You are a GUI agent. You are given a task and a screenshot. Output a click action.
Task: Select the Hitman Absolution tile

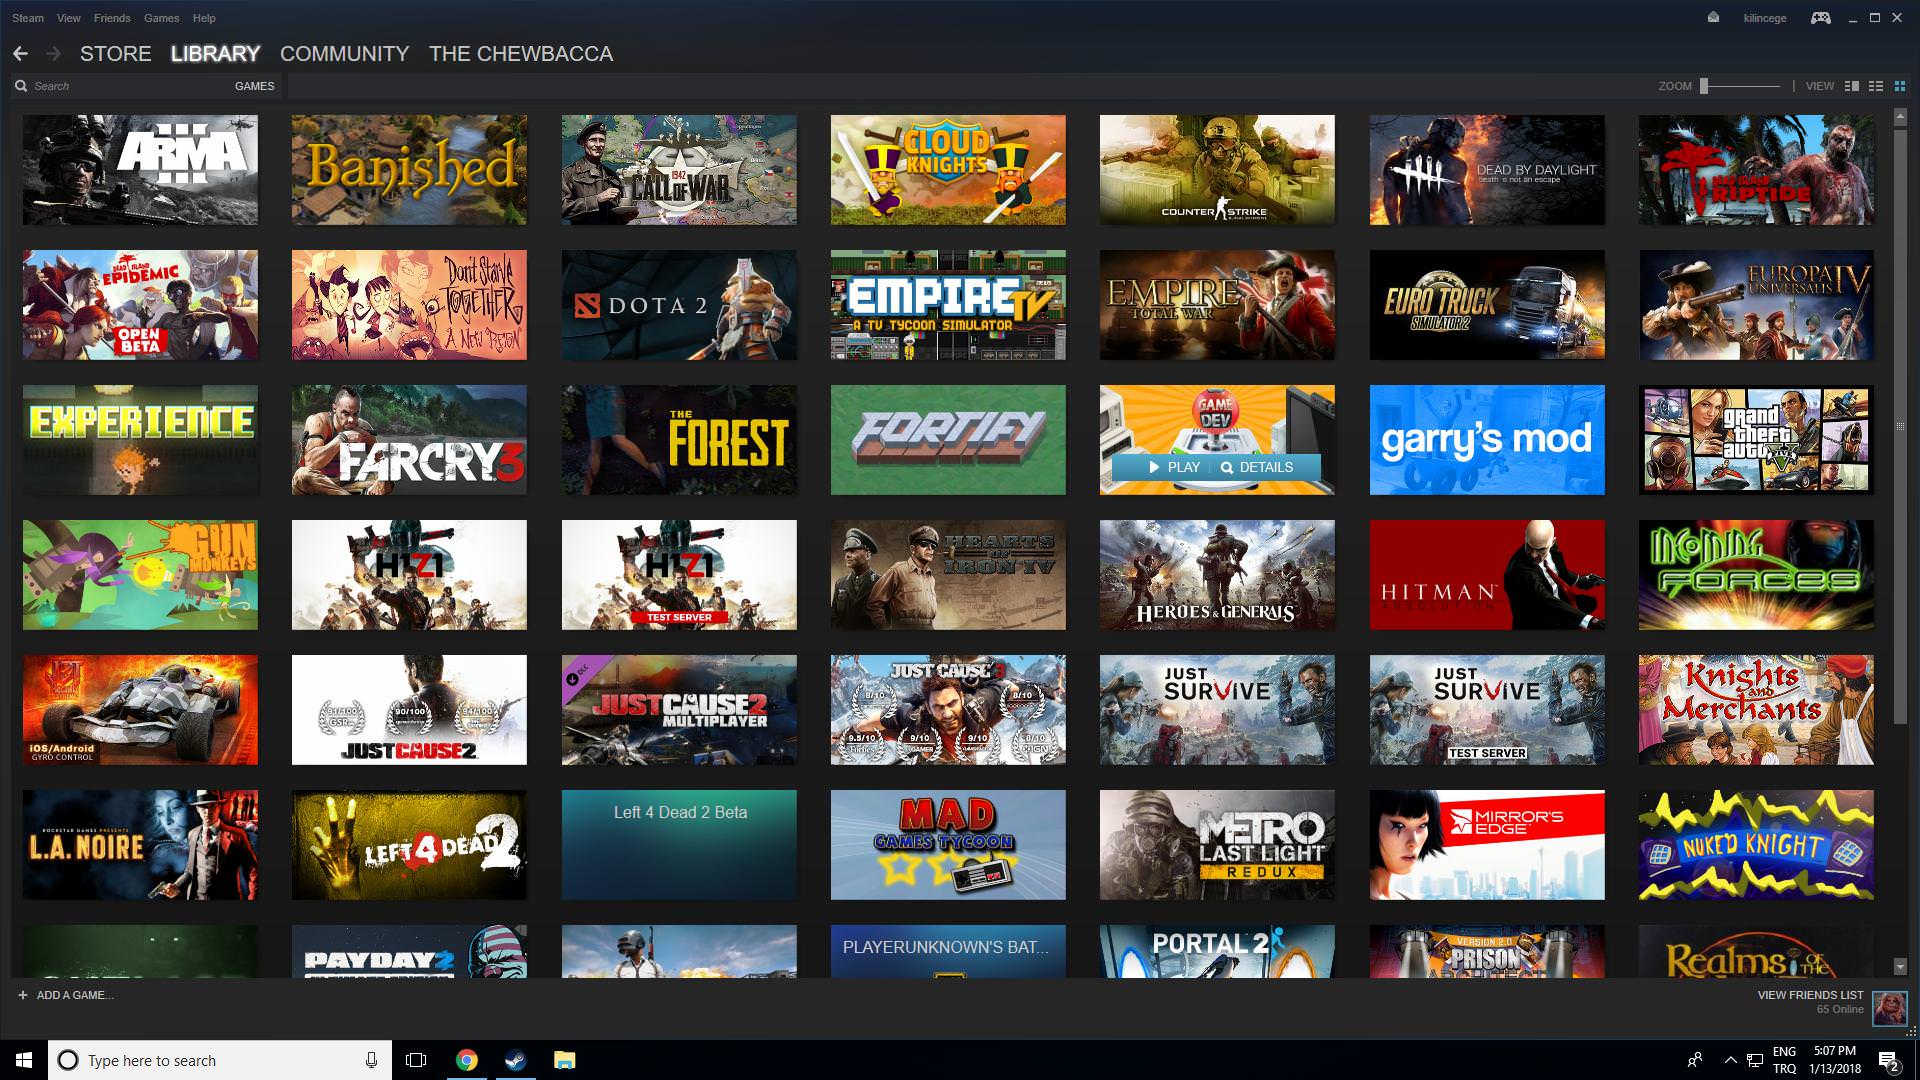[x=1487, y=575]
